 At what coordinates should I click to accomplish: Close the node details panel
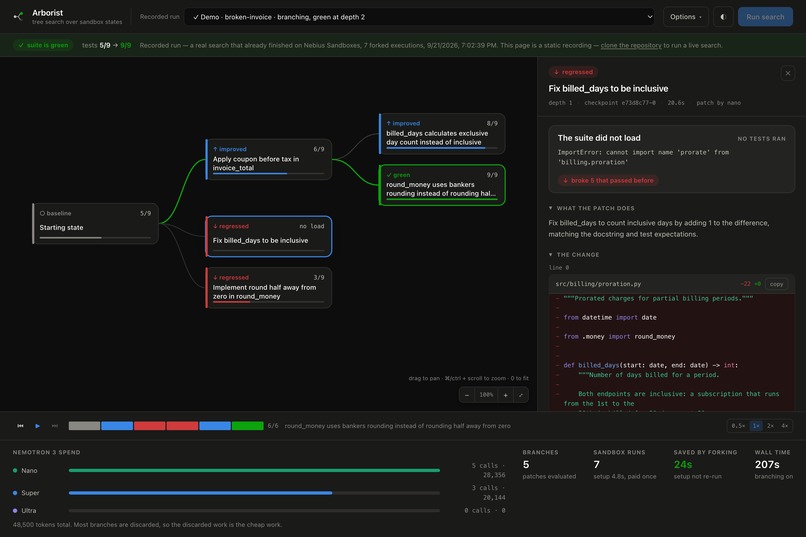tap(787, 73)
